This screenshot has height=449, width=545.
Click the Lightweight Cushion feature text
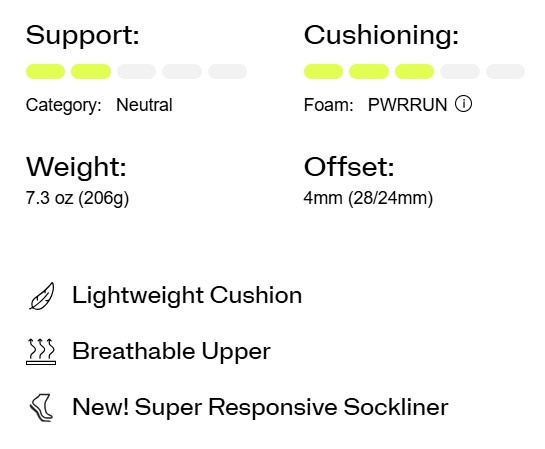(x=187, y=296)
